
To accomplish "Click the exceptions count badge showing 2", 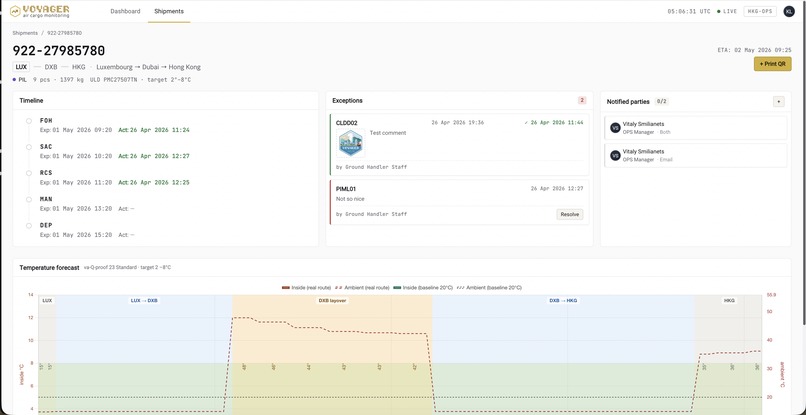I will click(x=582, y=100).
